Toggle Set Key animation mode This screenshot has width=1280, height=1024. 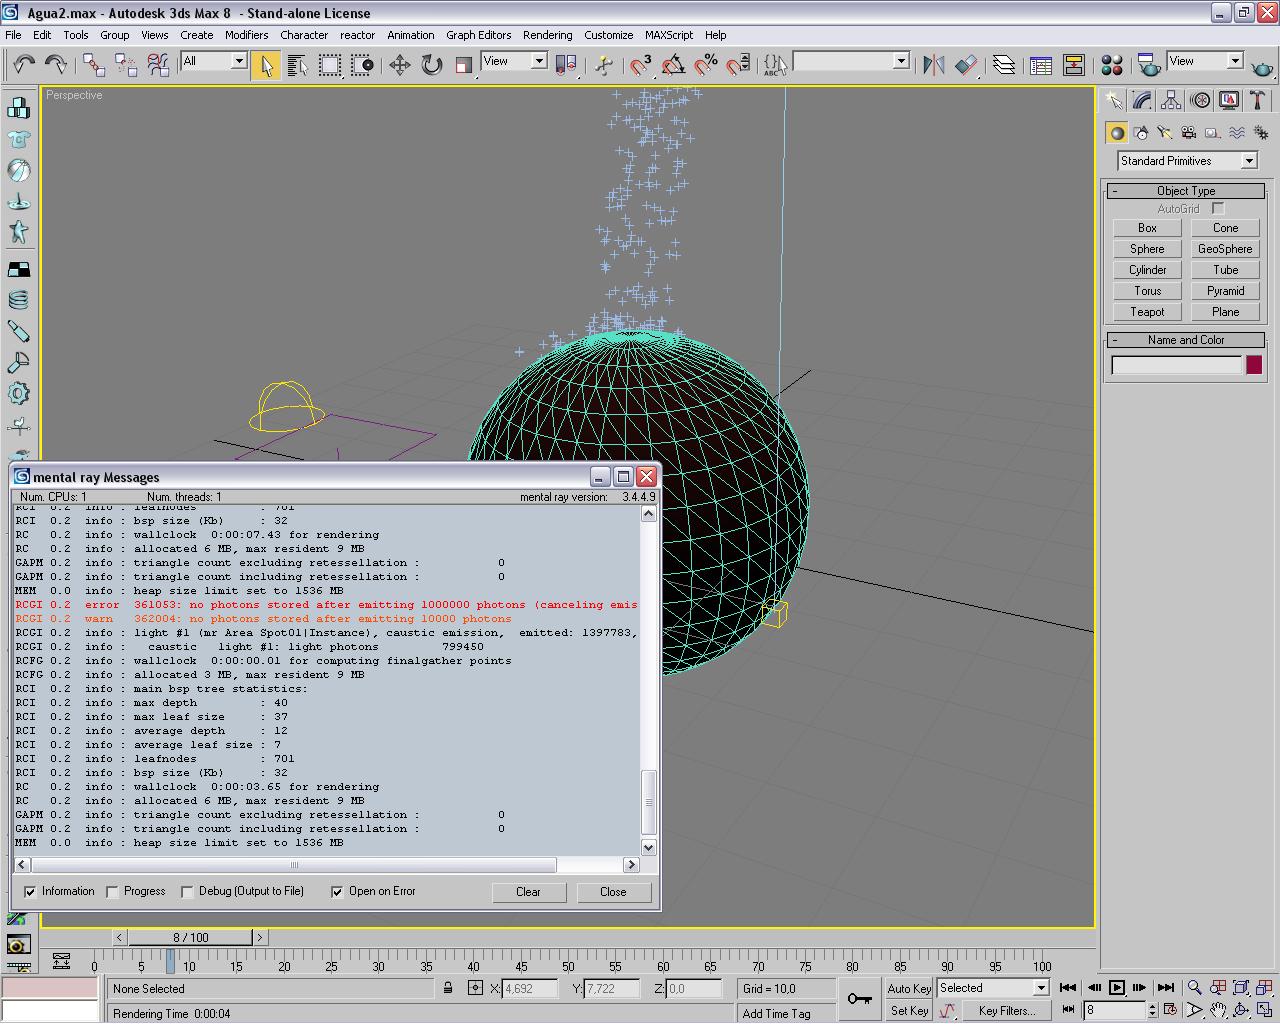tap(909, 1011)
